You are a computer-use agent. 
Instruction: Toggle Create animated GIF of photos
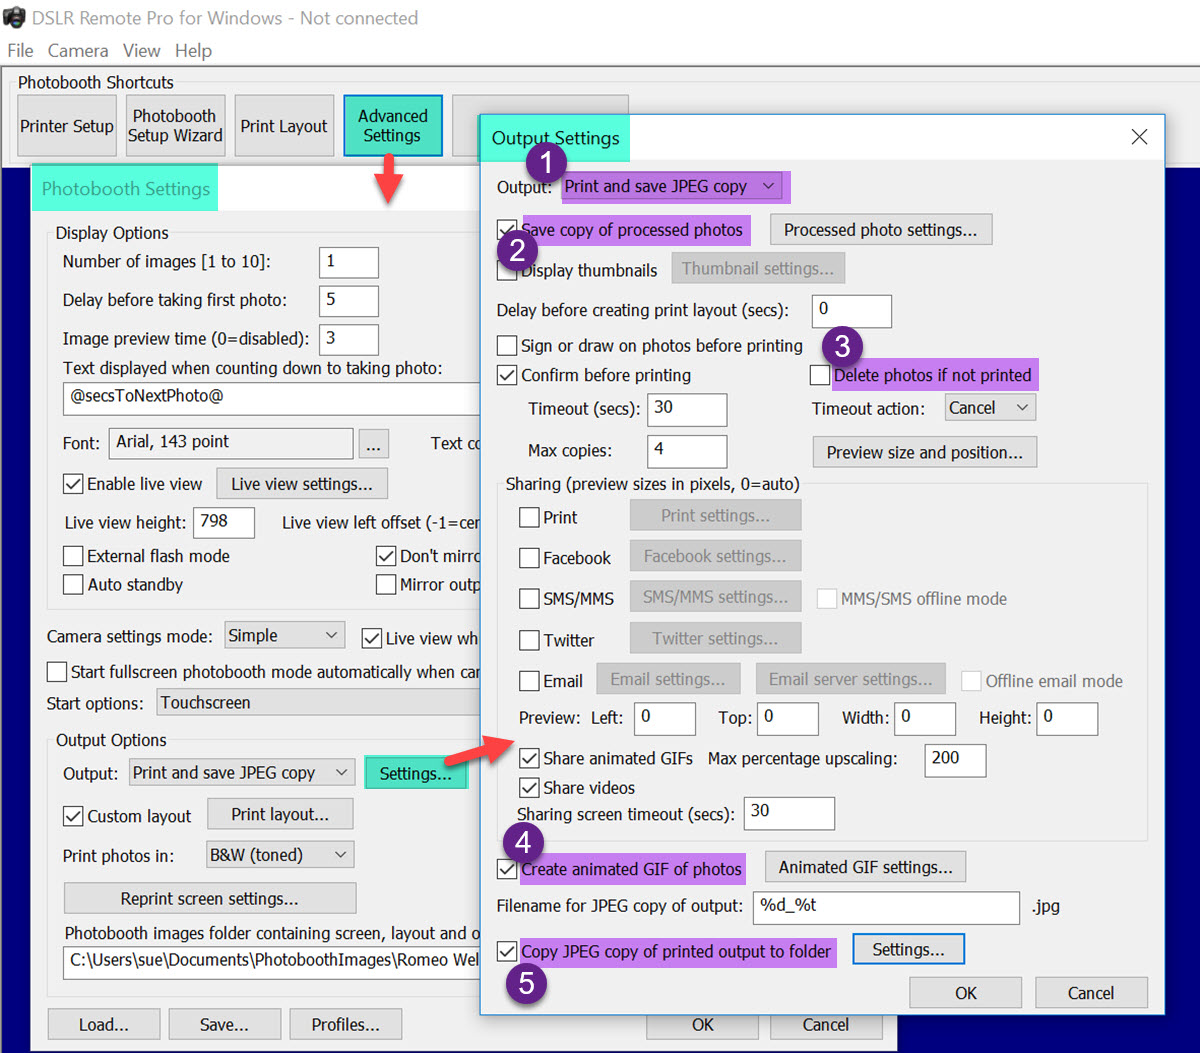[x=507, y=869]
